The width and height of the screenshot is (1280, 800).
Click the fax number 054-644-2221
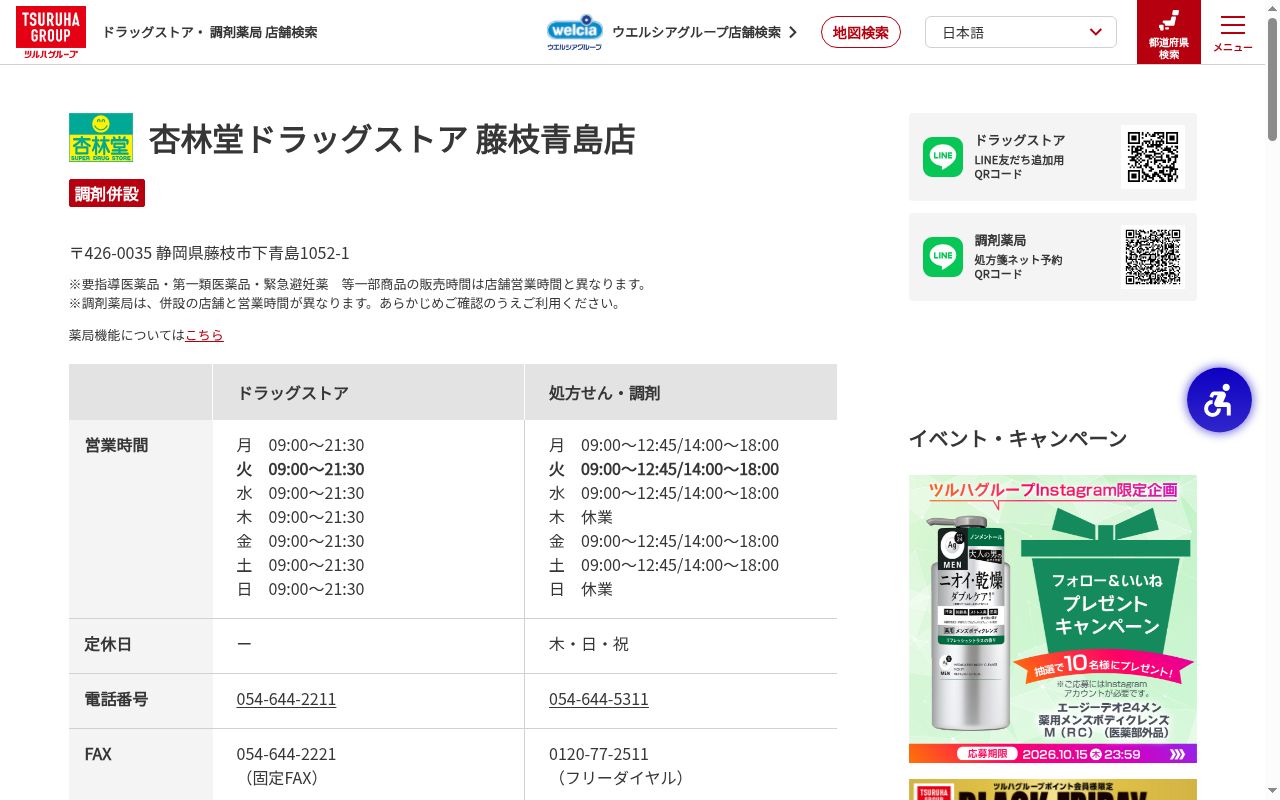286,754
